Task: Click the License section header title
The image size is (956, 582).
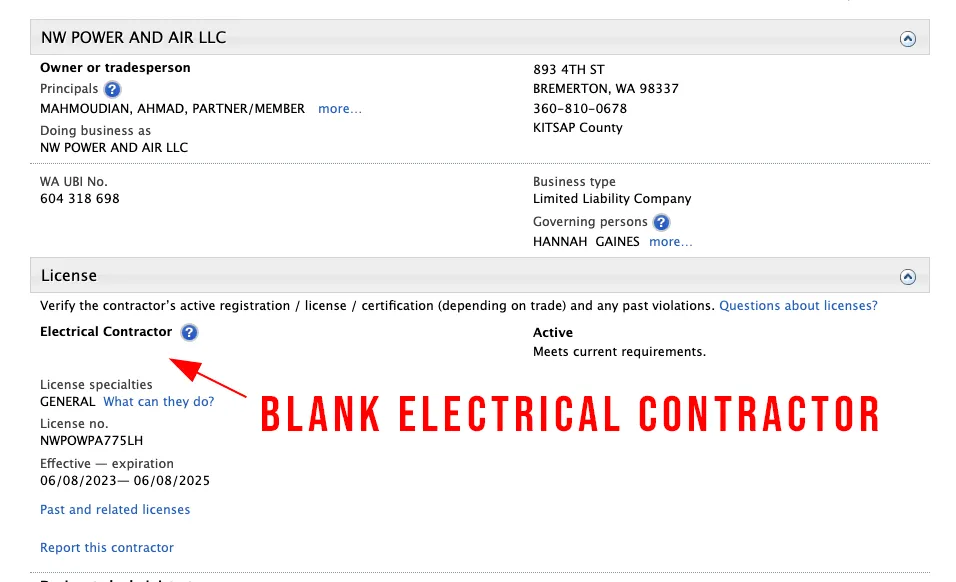Action: pos(69,275)
